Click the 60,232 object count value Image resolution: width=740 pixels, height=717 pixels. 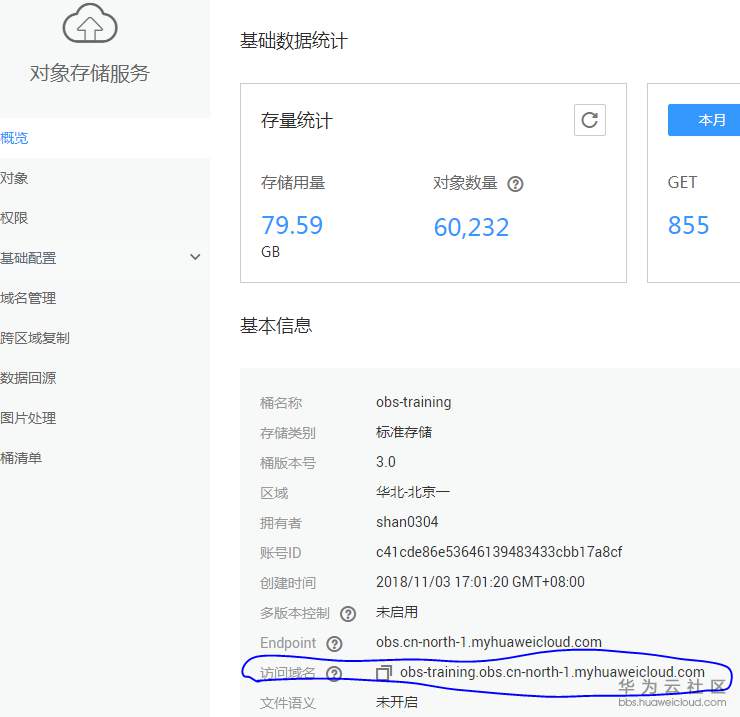[x=471, y=228]
